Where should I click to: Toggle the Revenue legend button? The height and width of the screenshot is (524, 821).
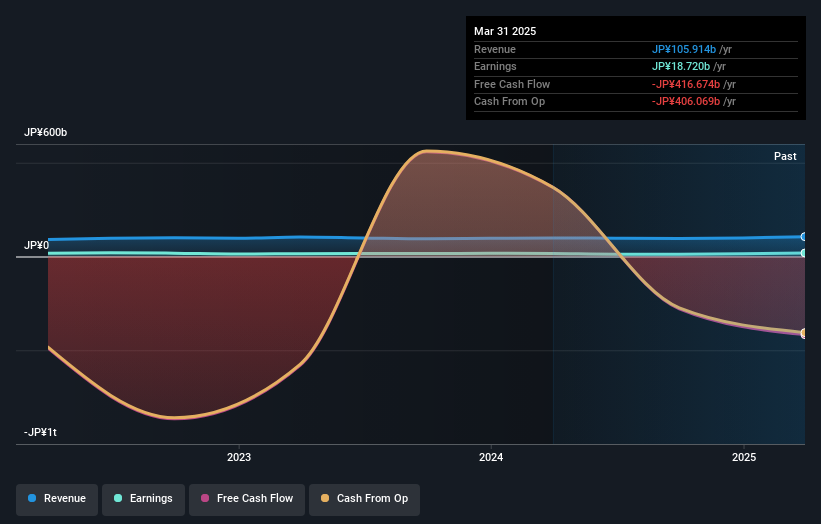(x=57, y=499)
